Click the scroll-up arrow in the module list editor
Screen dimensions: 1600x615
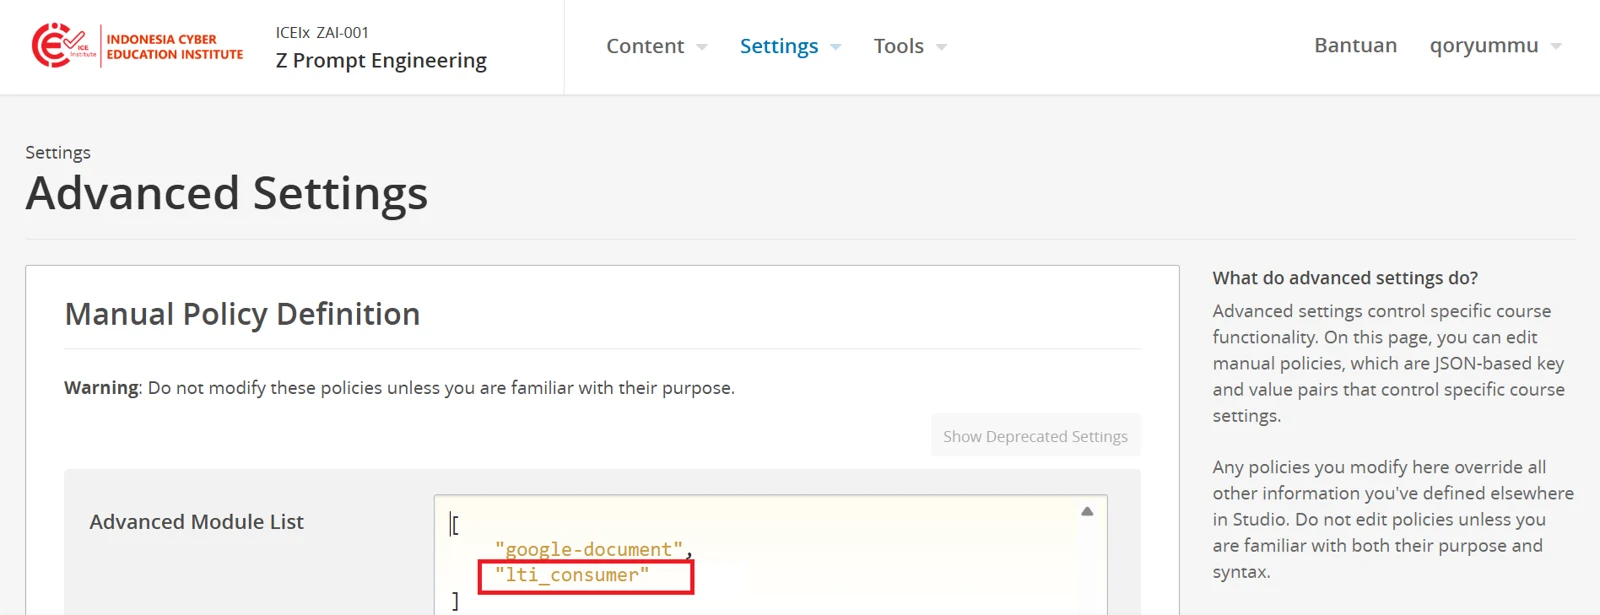click(x=1087, y=511)
